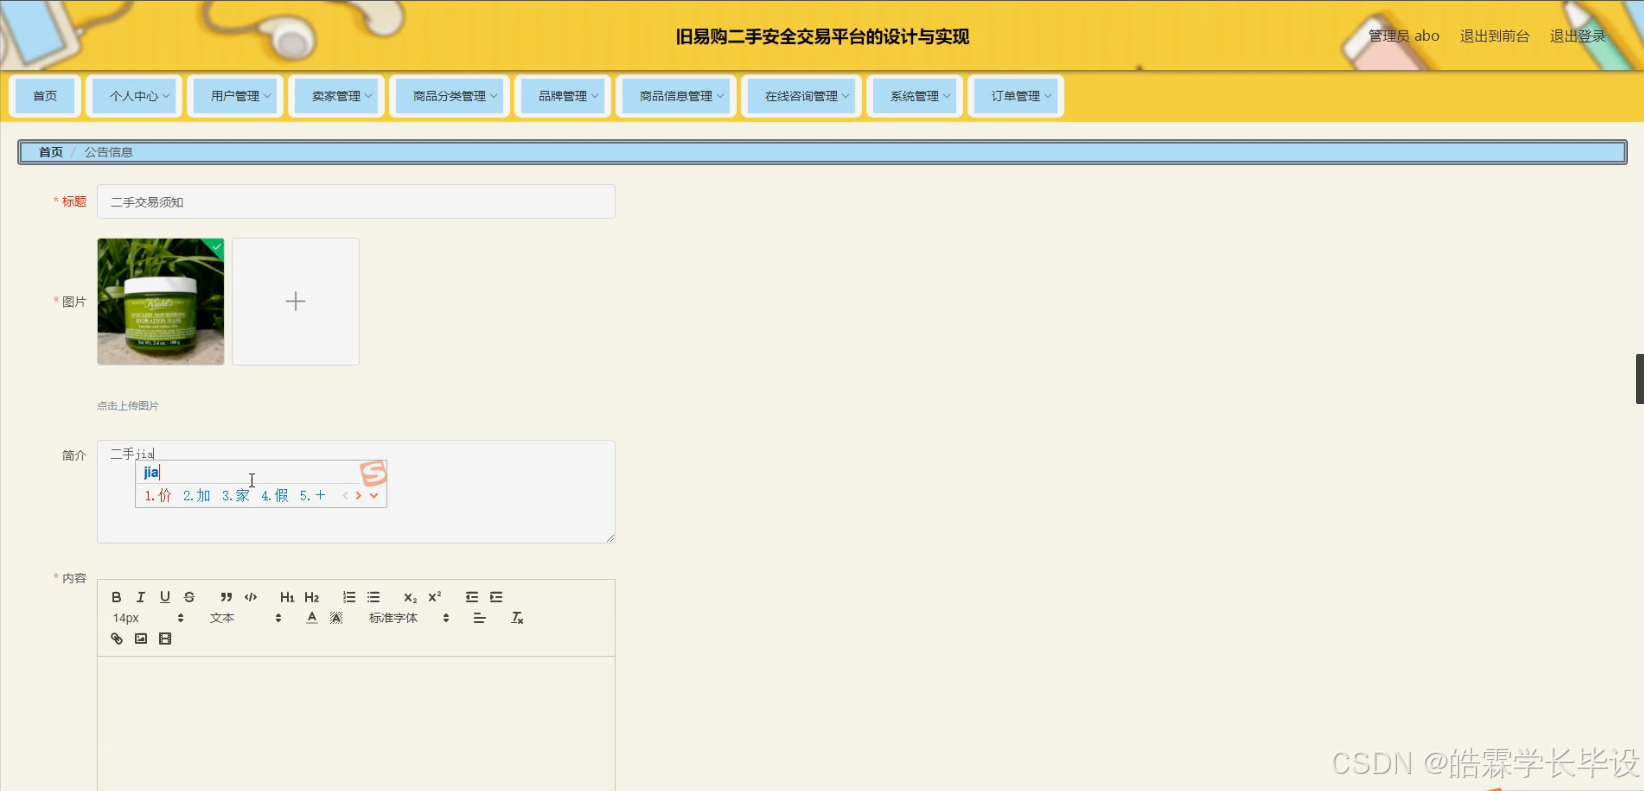Insert a blockquote in the editor
Screen dimensions: 1644x791
[226, 597]
